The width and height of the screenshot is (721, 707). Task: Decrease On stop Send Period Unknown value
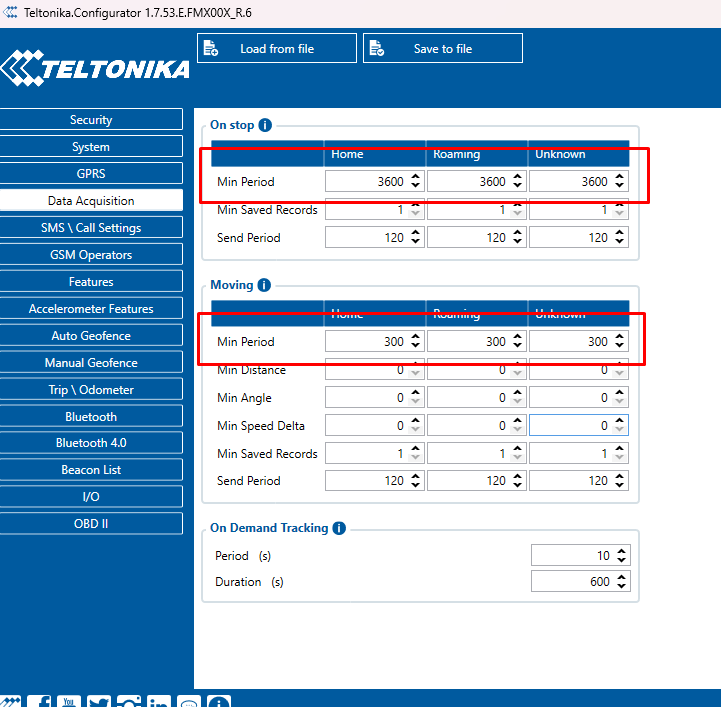[620, 241]
